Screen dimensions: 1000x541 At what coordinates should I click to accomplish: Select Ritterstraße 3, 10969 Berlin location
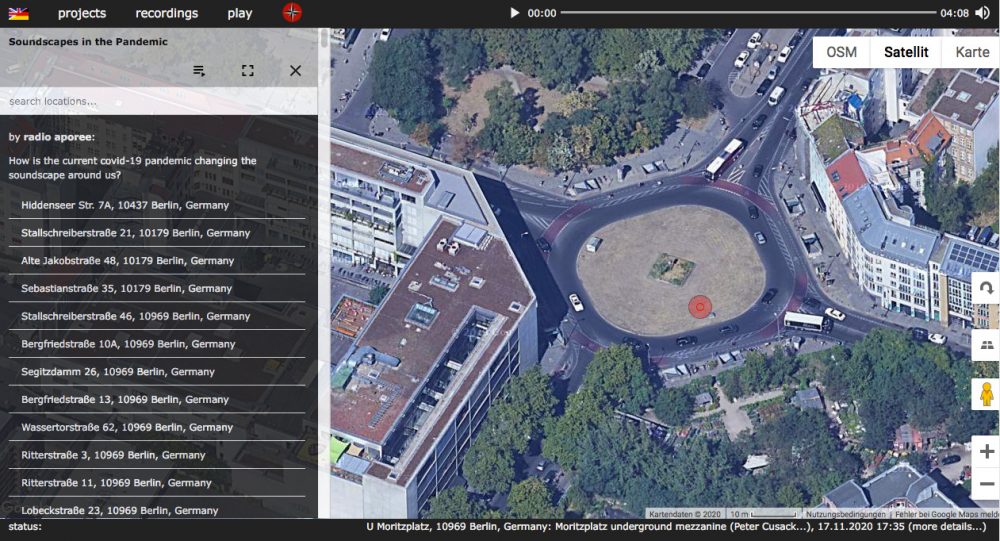(113, 455)
